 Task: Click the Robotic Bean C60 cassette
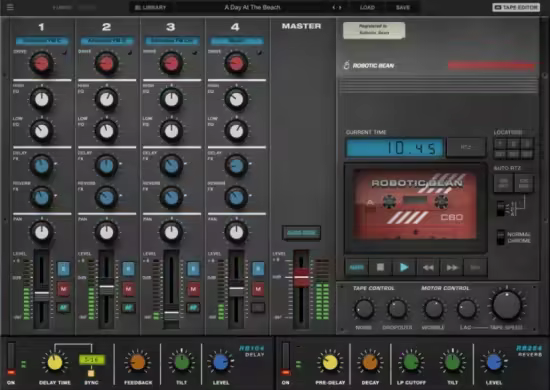[415, 205]
